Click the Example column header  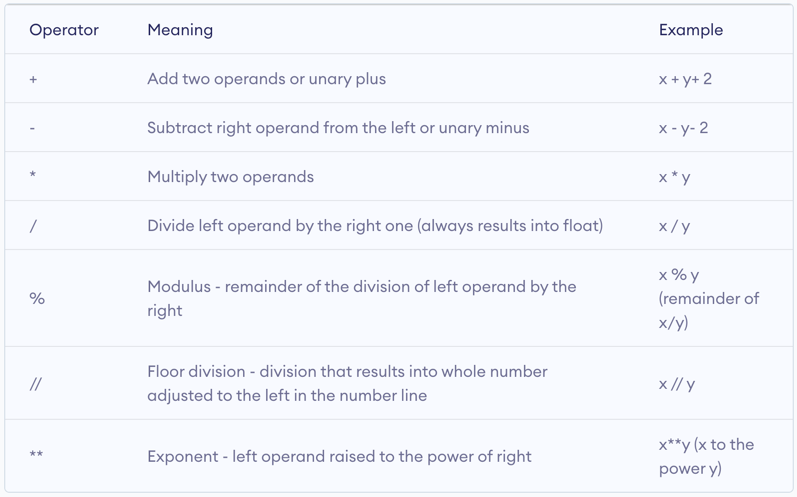(x=690, y=30)
